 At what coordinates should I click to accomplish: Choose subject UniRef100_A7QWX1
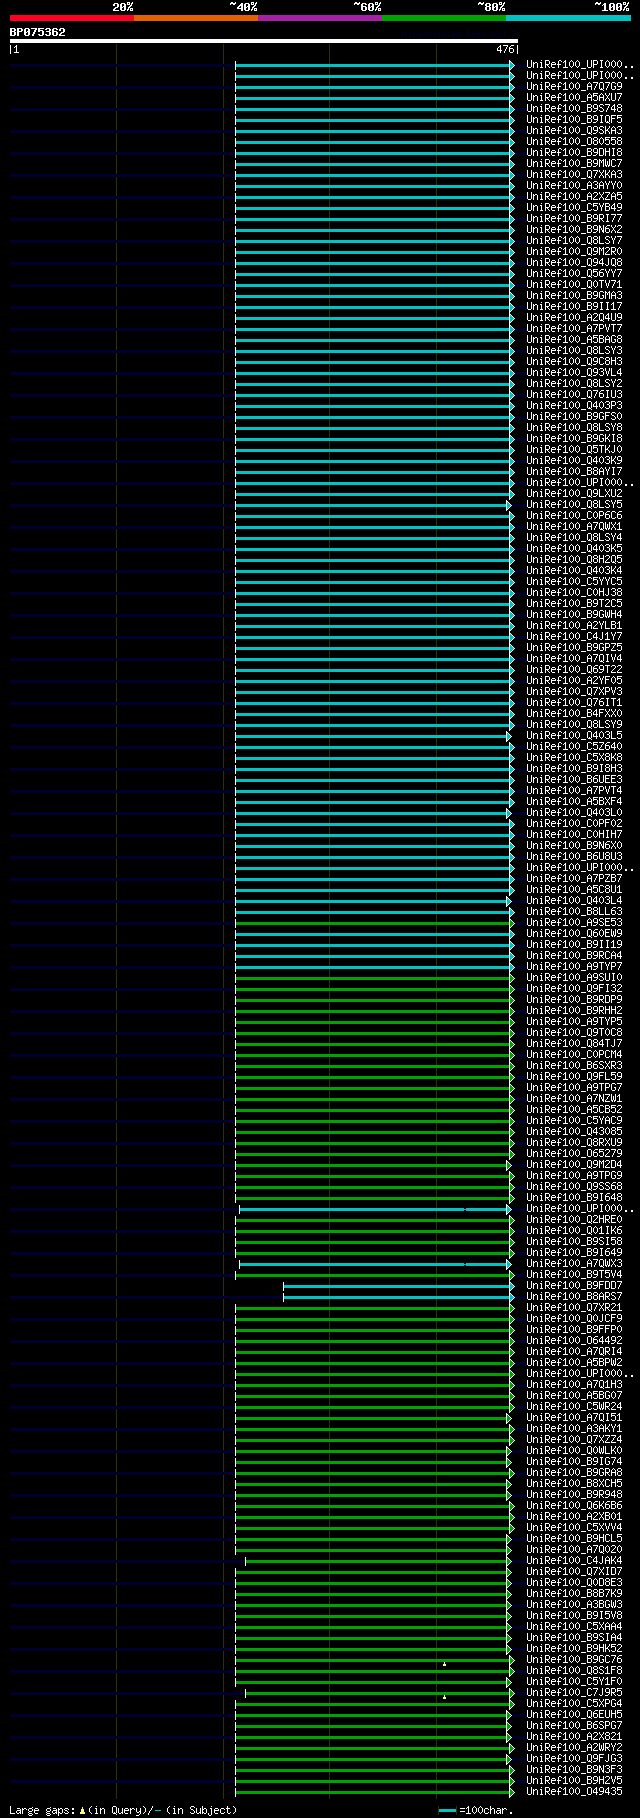coord(574,527)
